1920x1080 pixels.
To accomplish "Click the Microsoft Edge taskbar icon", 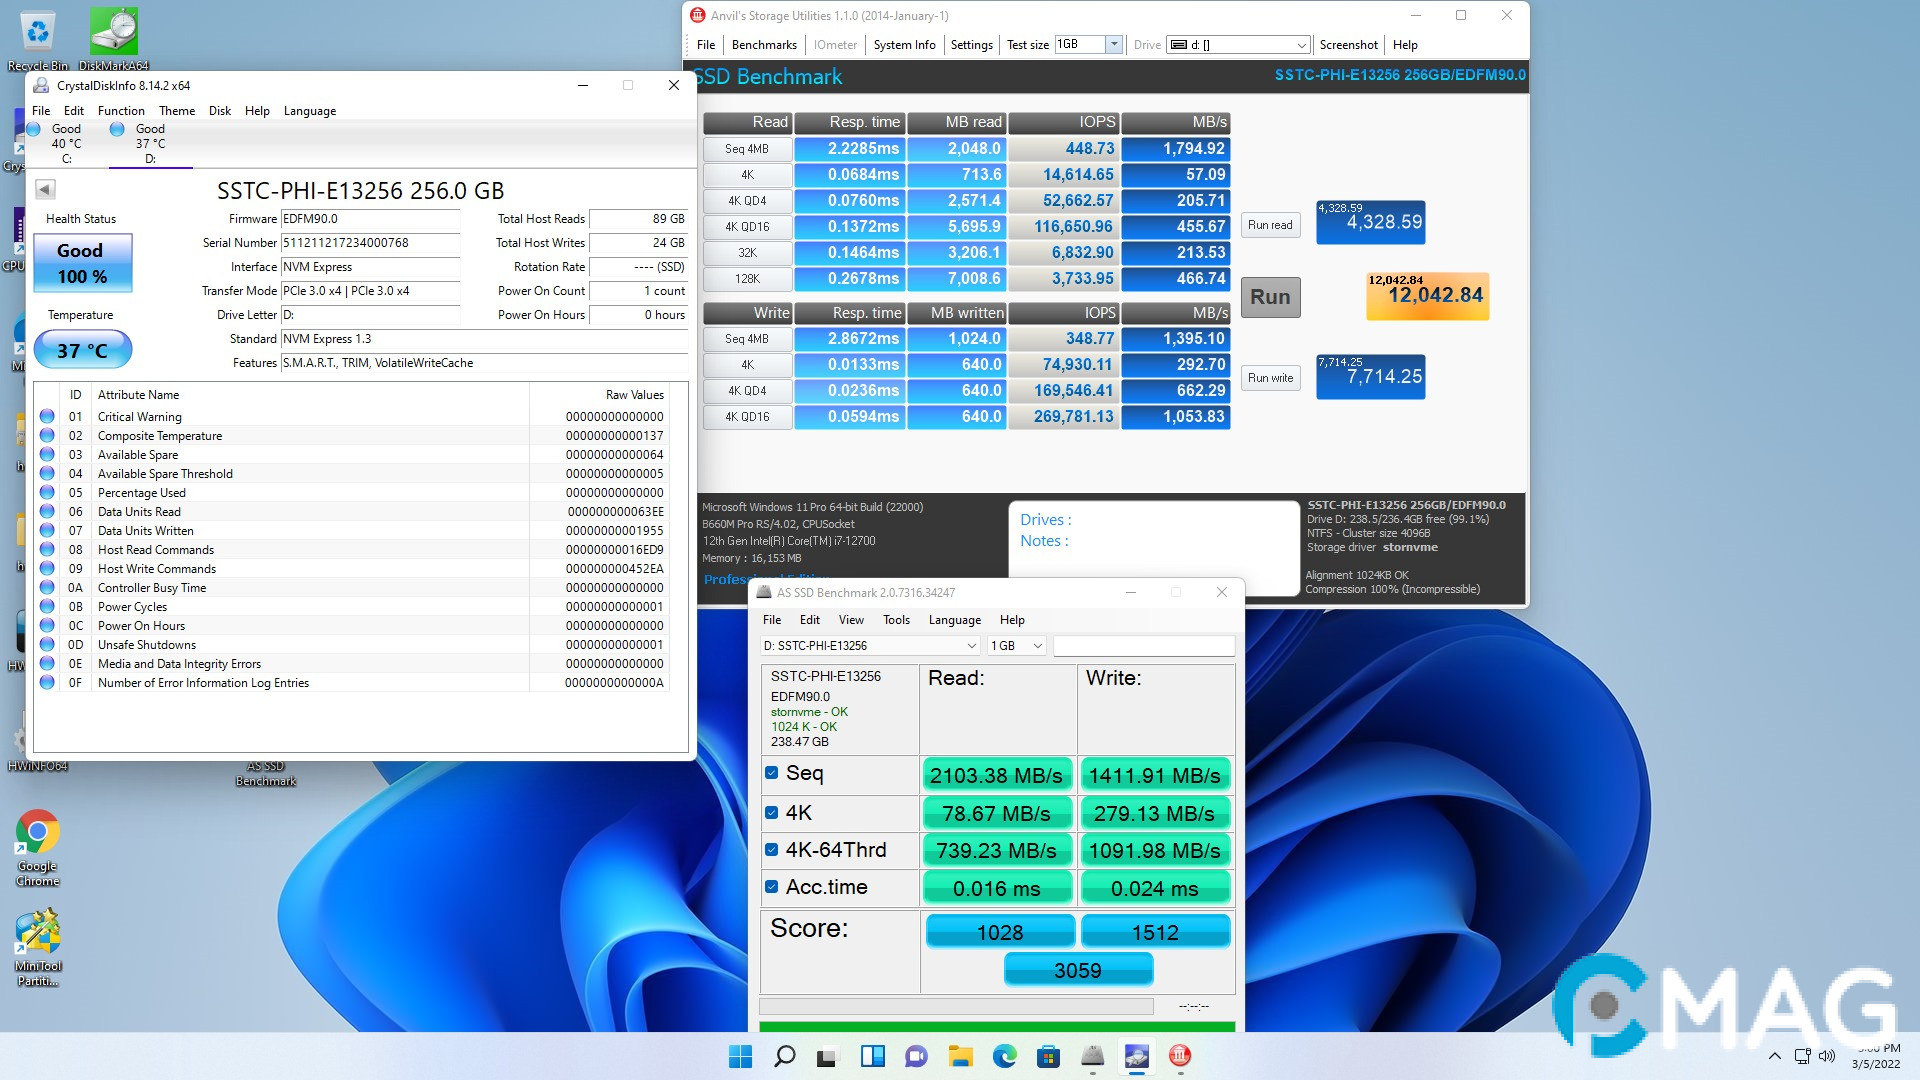I will 1004,1056.
